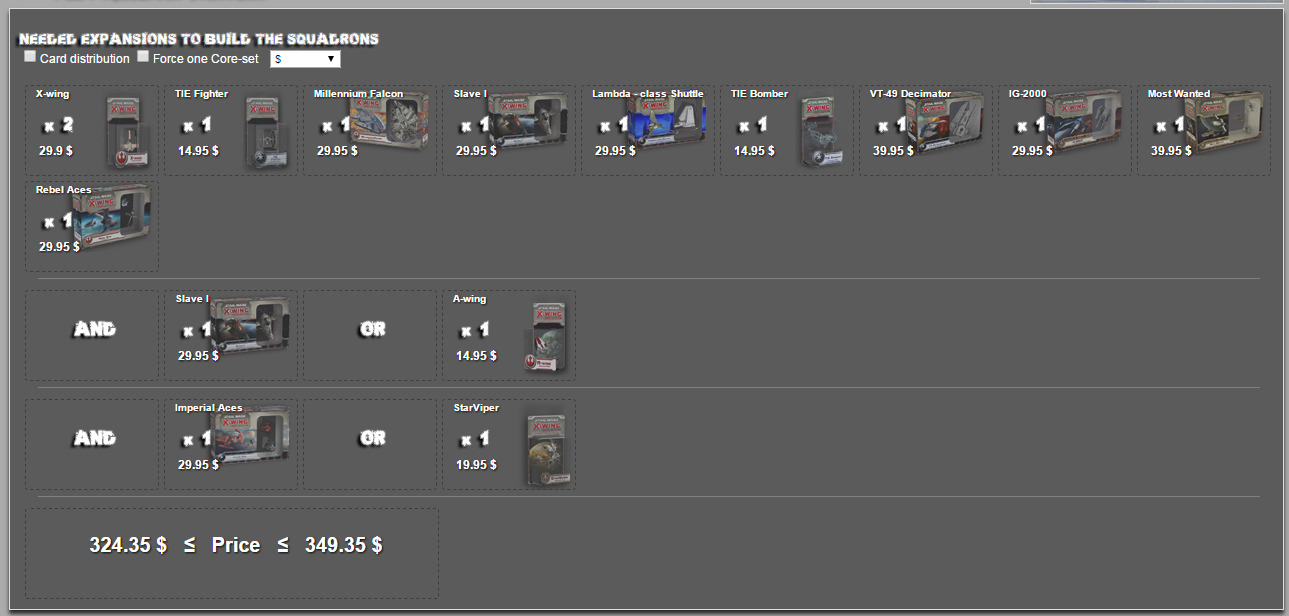Open the Millennium Falcon box image
The height and width of the screenshot is (616, 1289).
(389, 123)
